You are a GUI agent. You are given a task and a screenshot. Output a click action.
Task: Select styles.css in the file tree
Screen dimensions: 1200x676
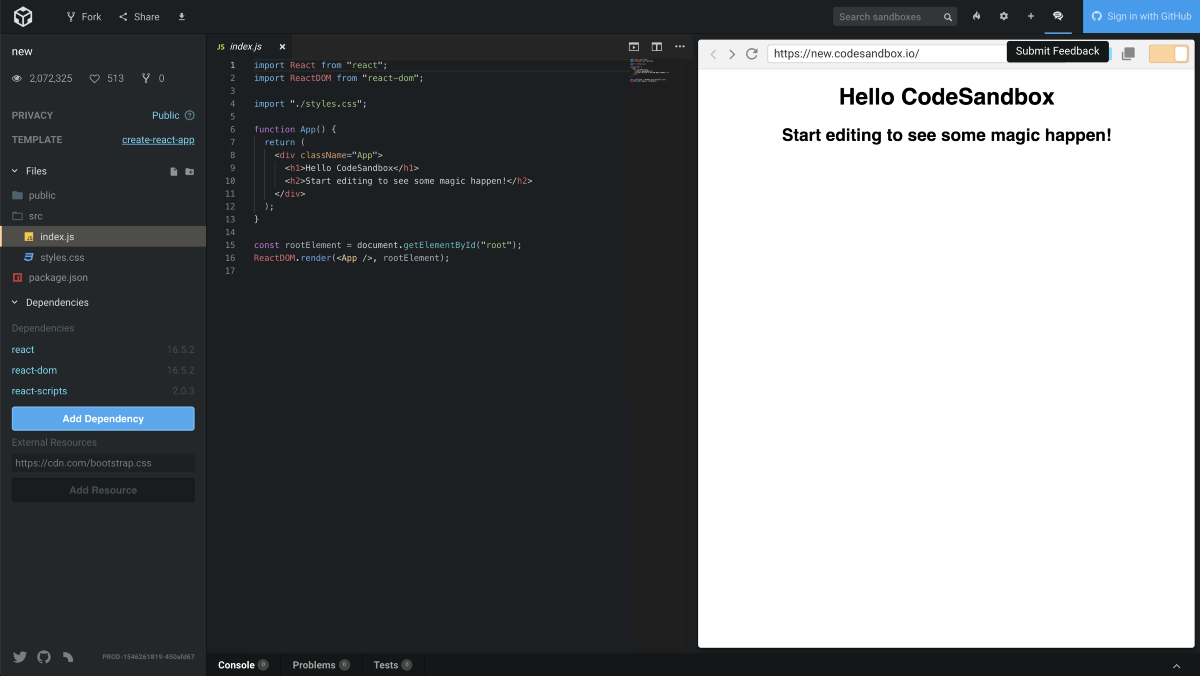(x=62, y=258)
